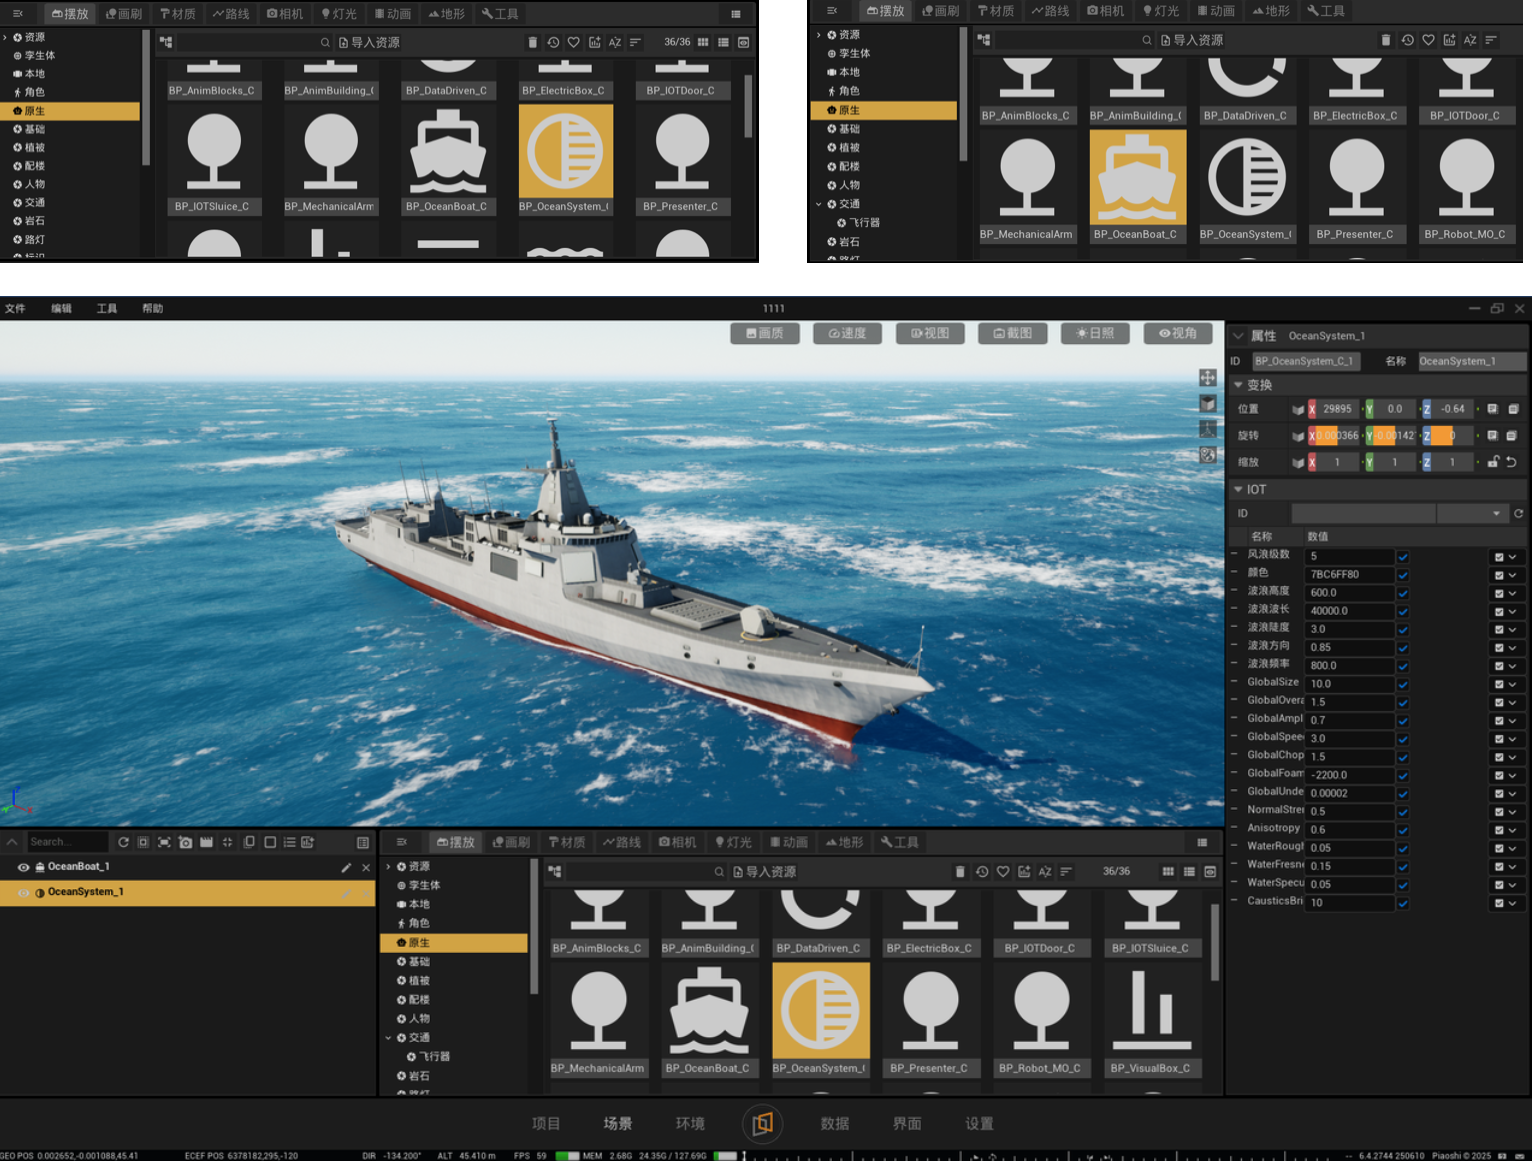Viewport: 1534px width, 1166px height.
Task: Switch to grid view icon beside 36/36 counter
Action: 1168,872
